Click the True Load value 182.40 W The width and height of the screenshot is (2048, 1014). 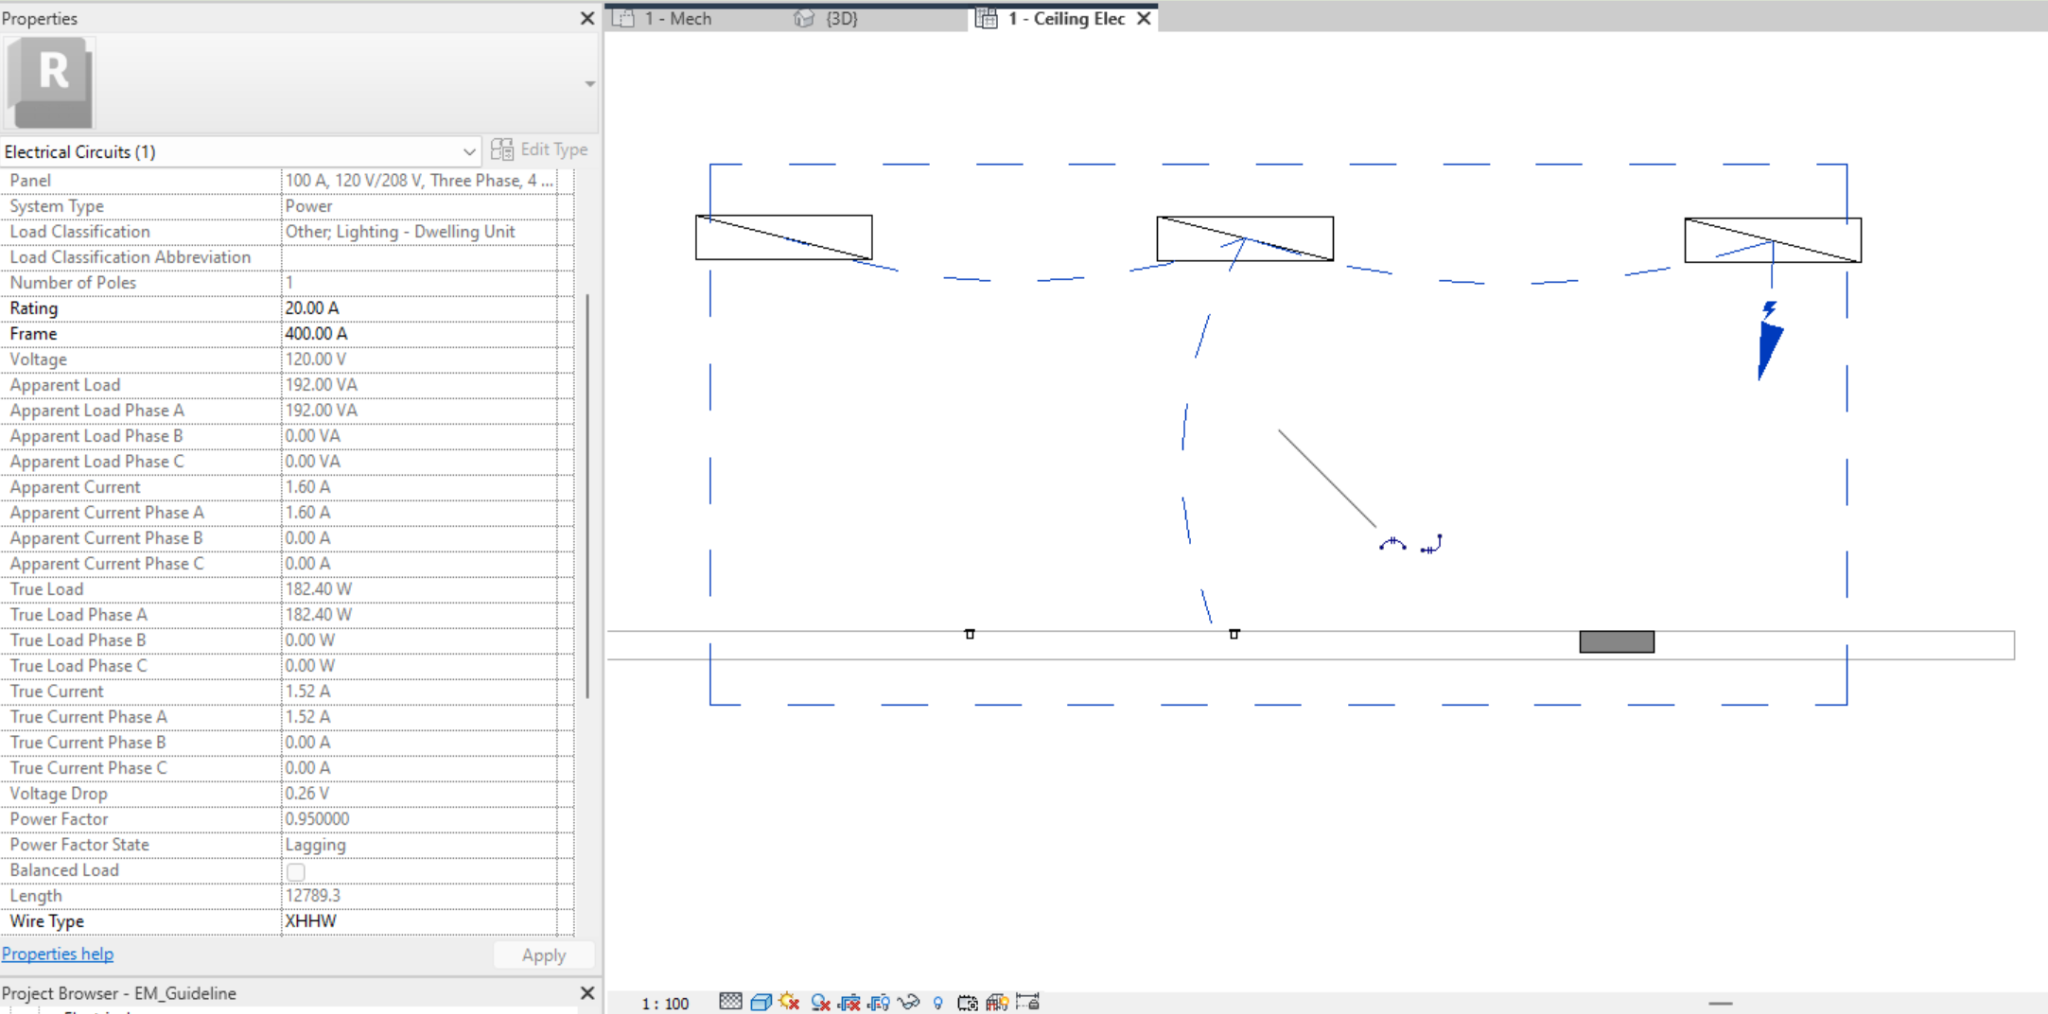click(420, 589)
